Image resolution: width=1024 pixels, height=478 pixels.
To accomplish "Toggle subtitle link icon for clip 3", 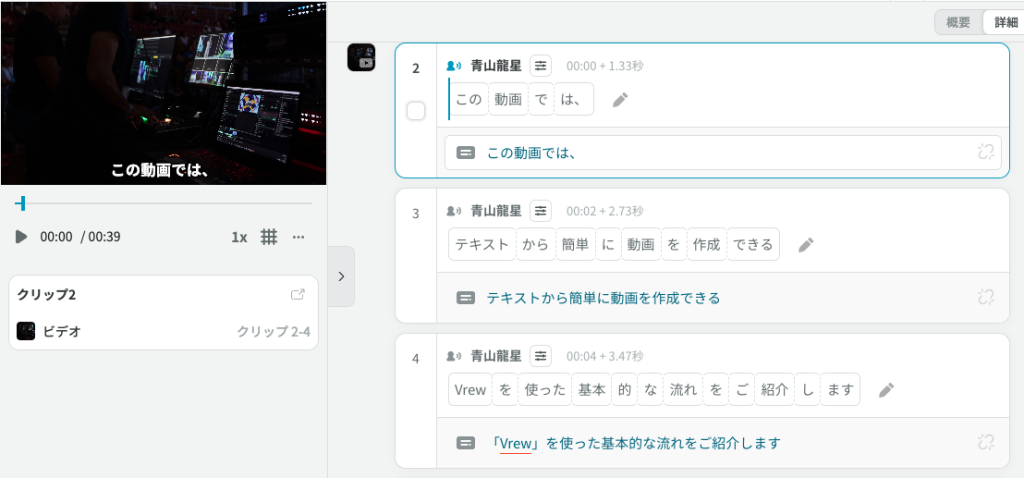I will point(985,298).
